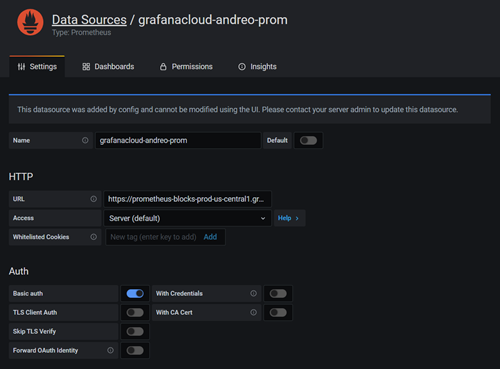Open the Settings tab
The width and height of the screenshot is (500, 369).
click(37, 67)
